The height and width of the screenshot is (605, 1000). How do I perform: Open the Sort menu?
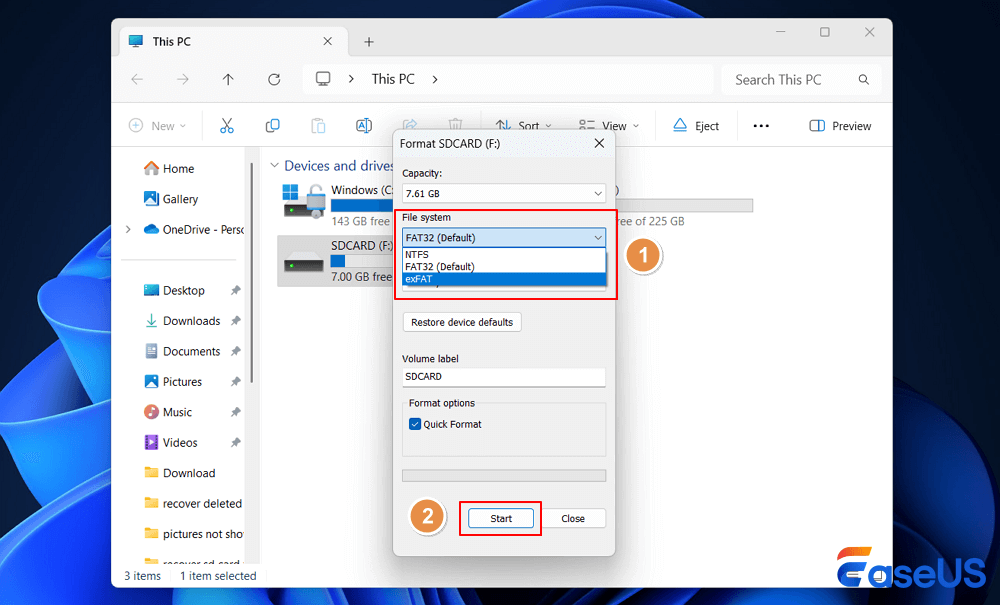click(x=524, y=125)
